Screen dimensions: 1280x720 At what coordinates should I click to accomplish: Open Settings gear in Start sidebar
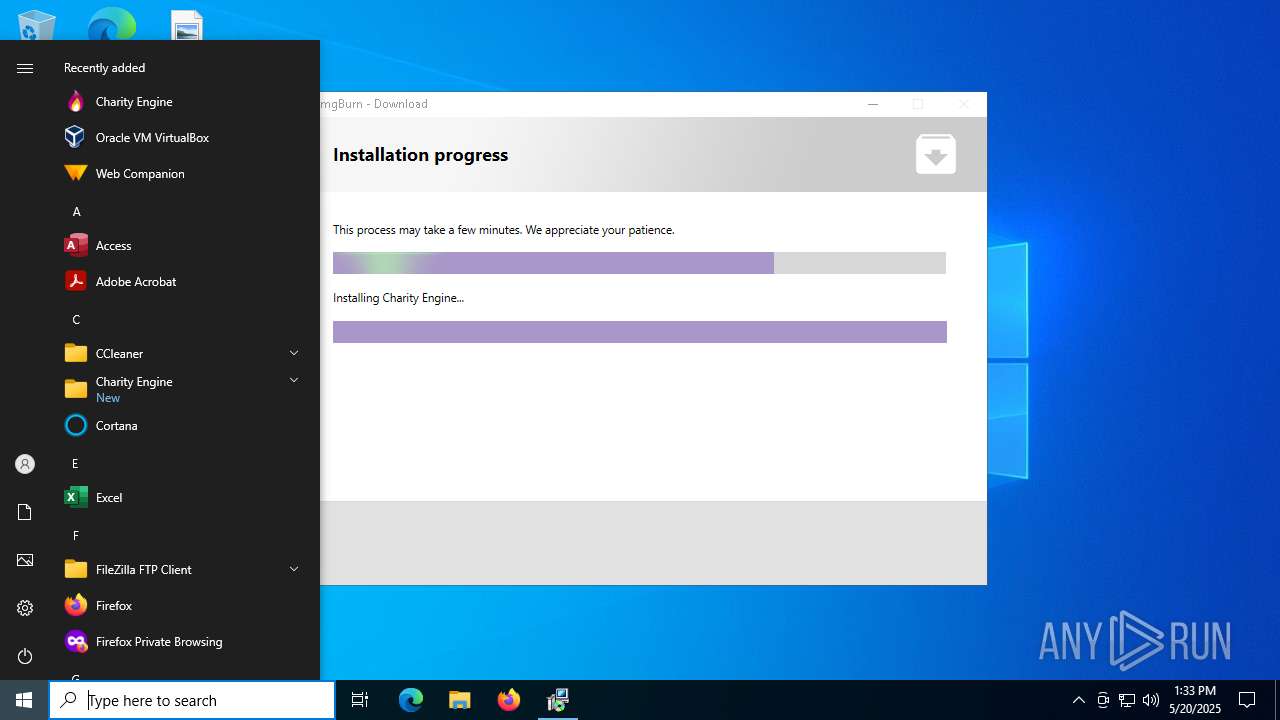point(25,608)
